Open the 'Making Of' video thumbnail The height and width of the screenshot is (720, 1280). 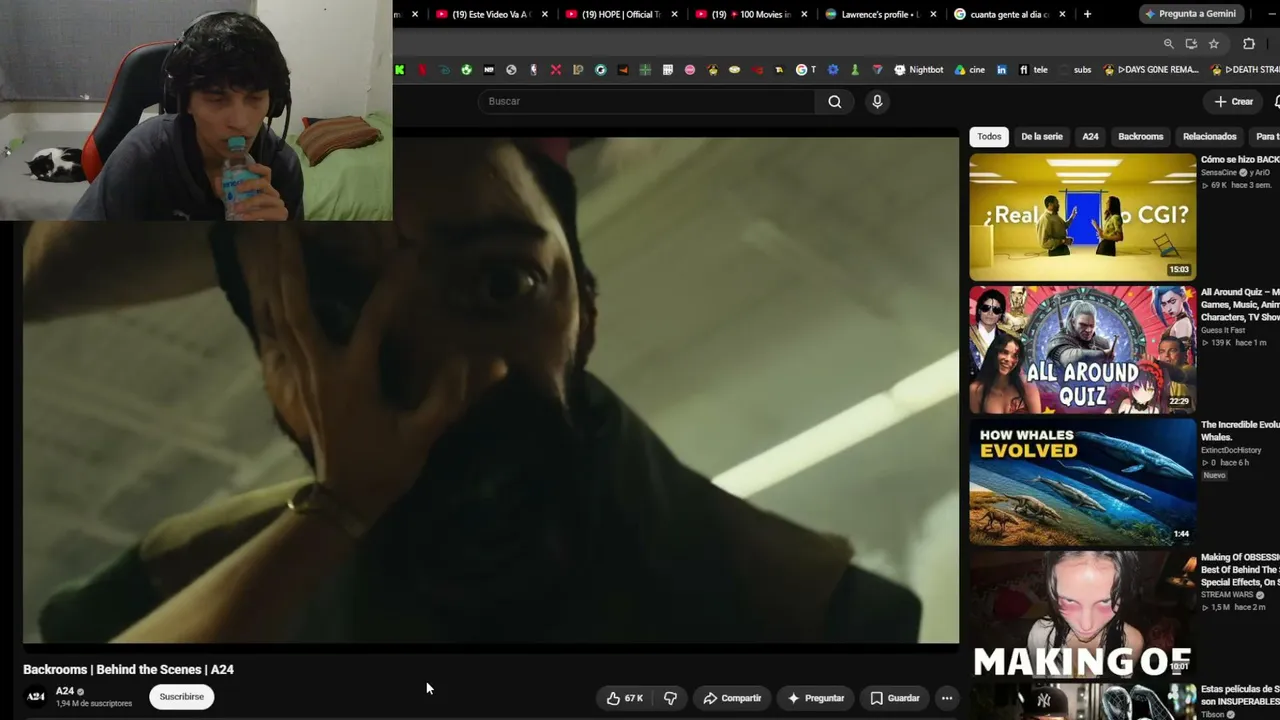click(1082, 615)
